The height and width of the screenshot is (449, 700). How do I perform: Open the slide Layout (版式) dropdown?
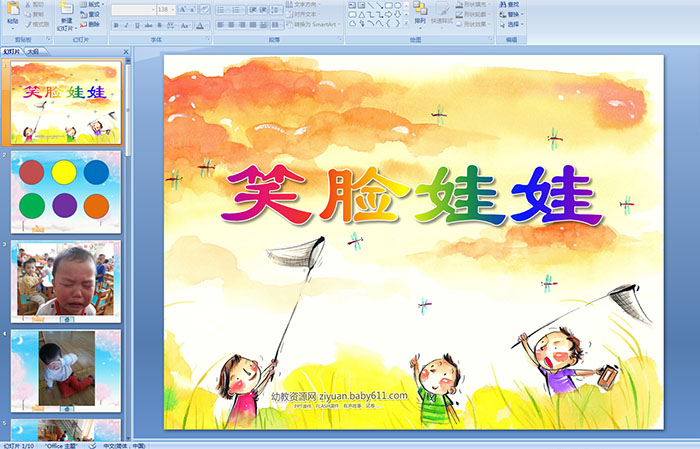(x=92, y=4)
